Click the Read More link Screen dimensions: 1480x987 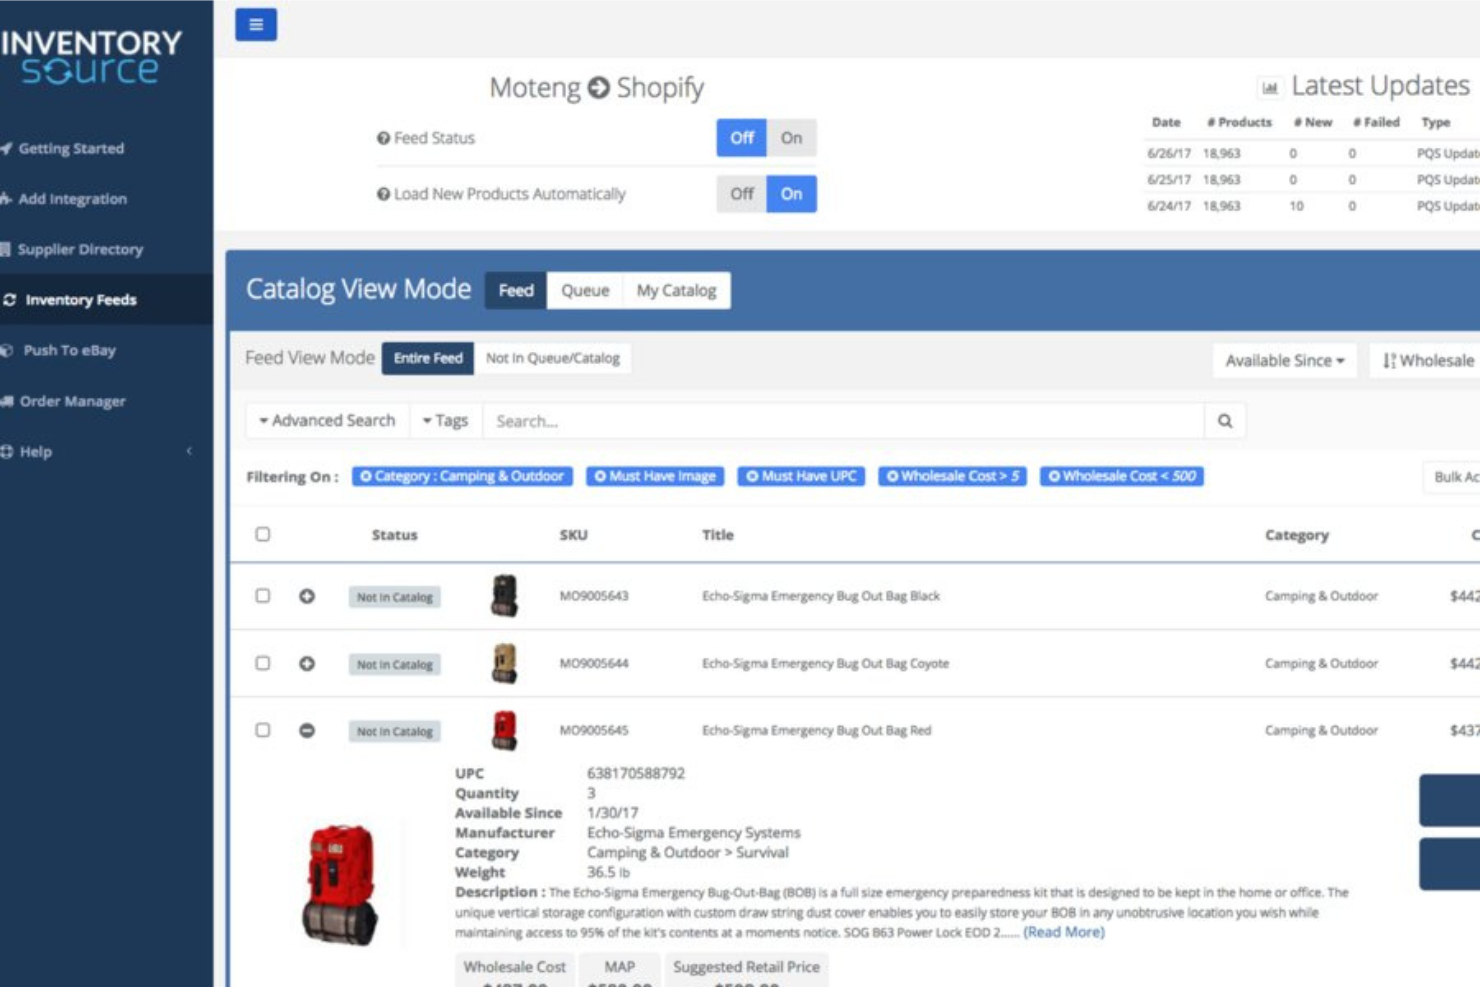point(1064,932)
